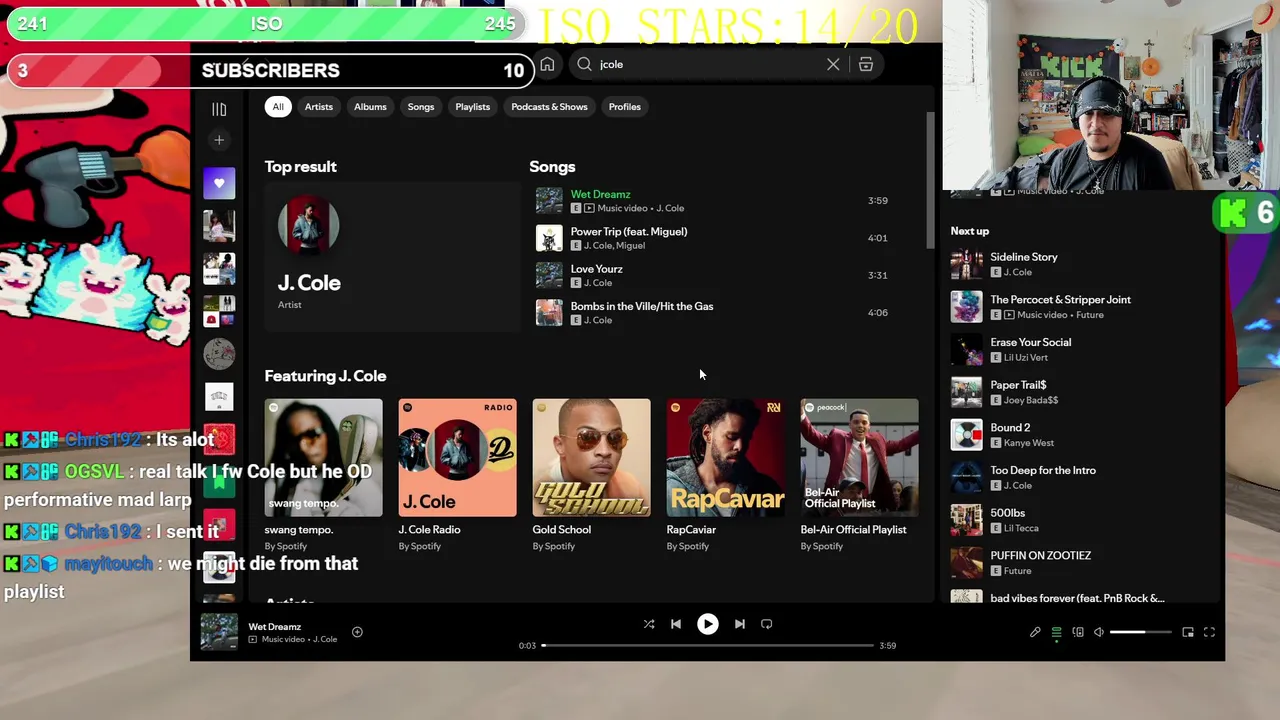The image size is (1280, 720).
Task: Open J. Cole top result artist card
Action: (392, 257)
